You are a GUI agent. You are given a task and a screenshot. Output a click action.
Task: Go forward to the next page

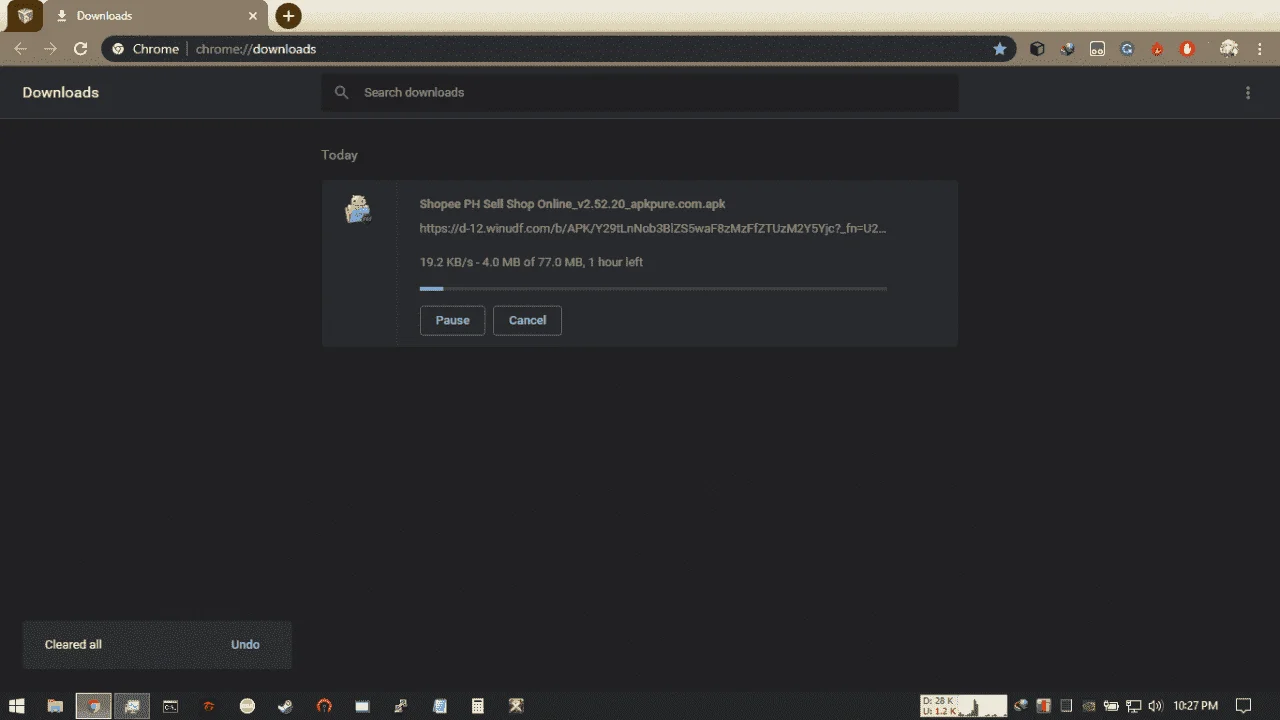click(50, 48)
